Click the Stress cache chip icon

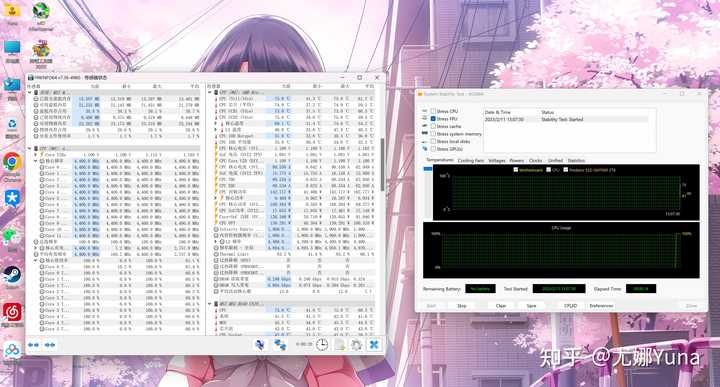pos(425,126)
